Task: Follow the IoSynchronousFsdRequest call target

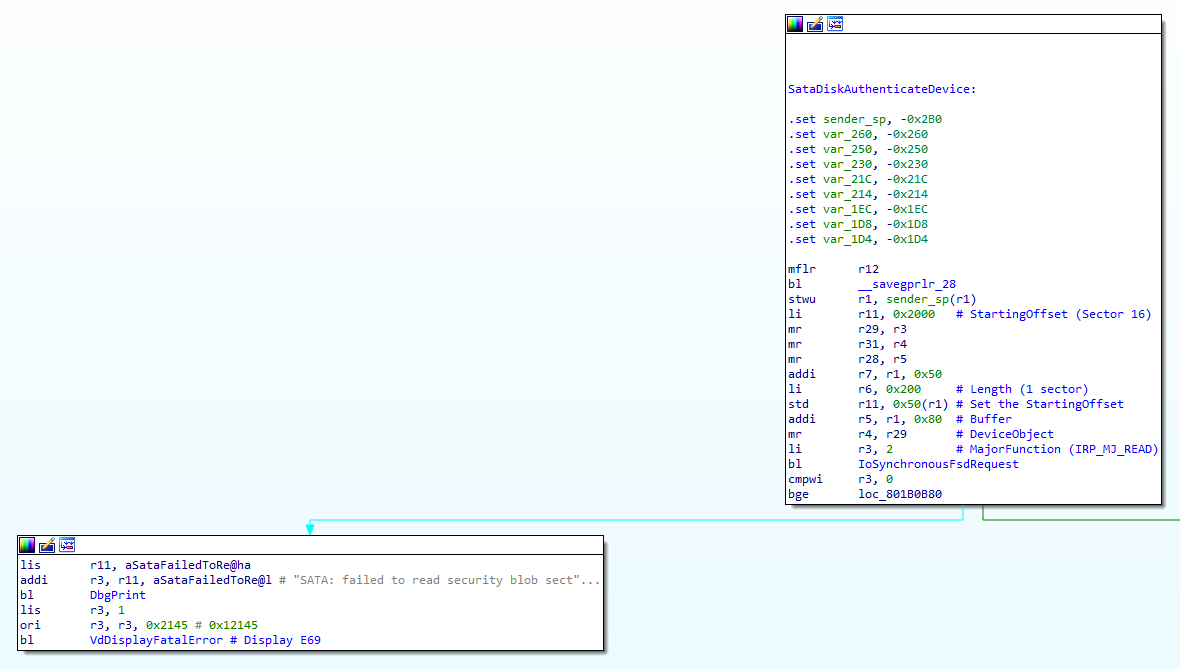Action: [x=938, y=464]
